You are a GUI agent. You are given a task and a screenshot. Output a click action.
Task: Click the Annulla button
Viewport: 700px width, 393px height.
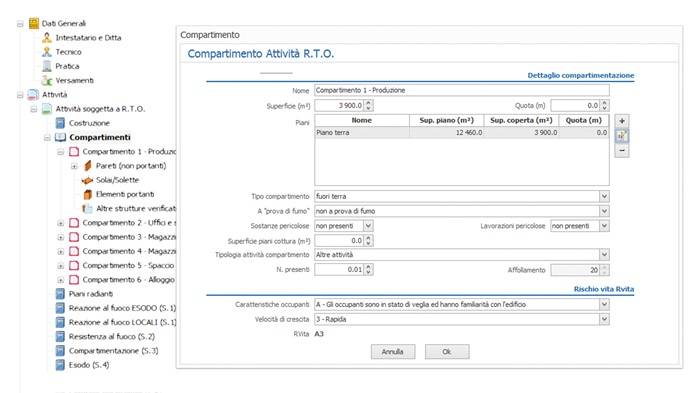pyautogui.click(x=393, y=351)
